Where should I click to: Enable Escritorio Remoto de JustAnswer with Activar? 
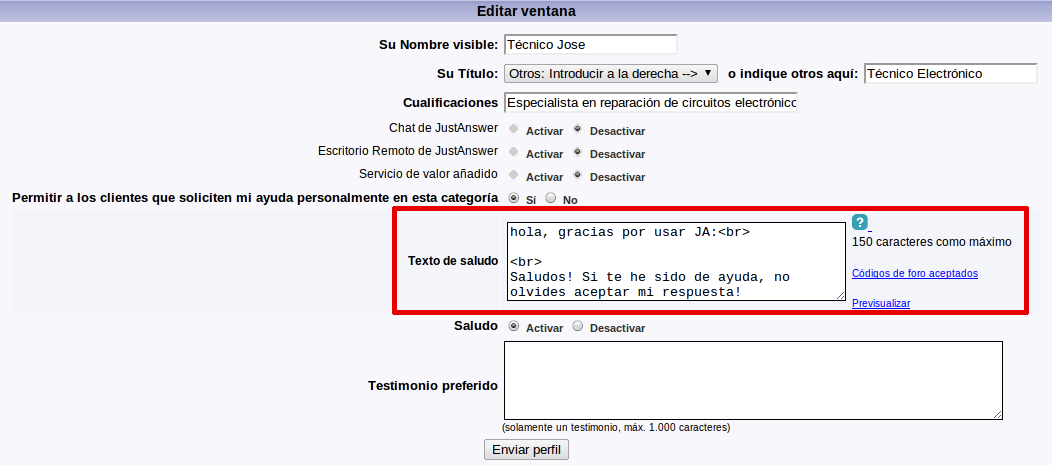point(514,152)
